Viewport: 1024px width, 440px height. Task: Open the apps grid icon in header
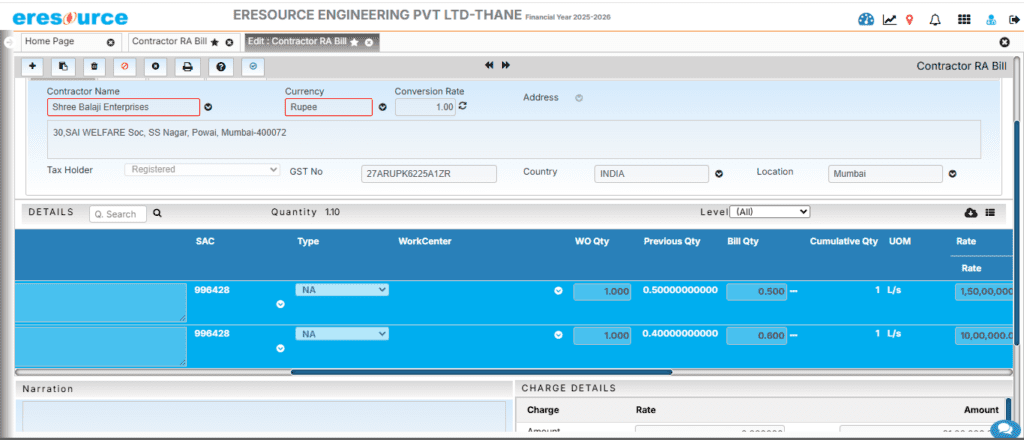click(x=964, y=19)
